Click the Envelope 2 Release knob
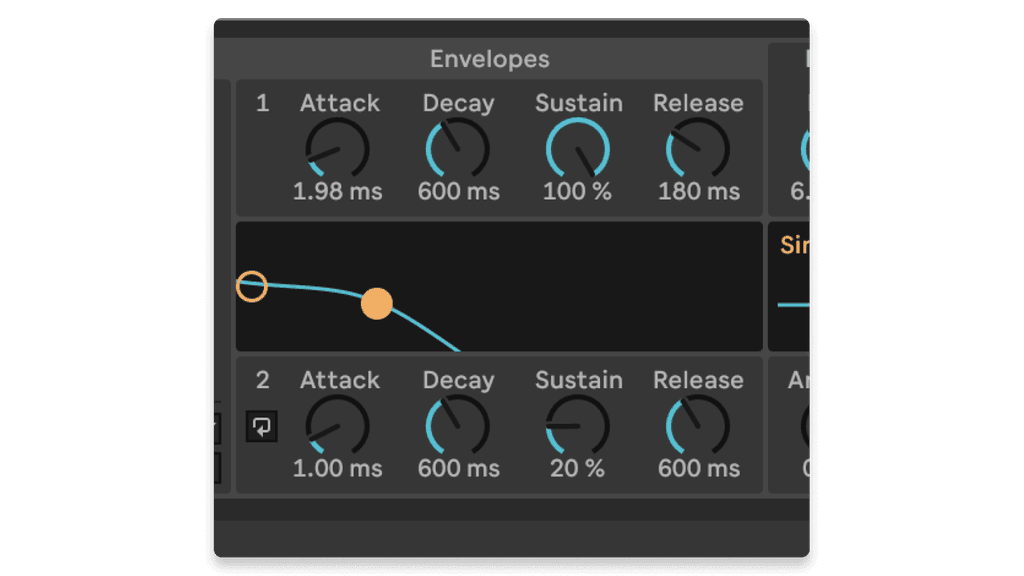This screenshot has height=576, width=1024. 697,426
